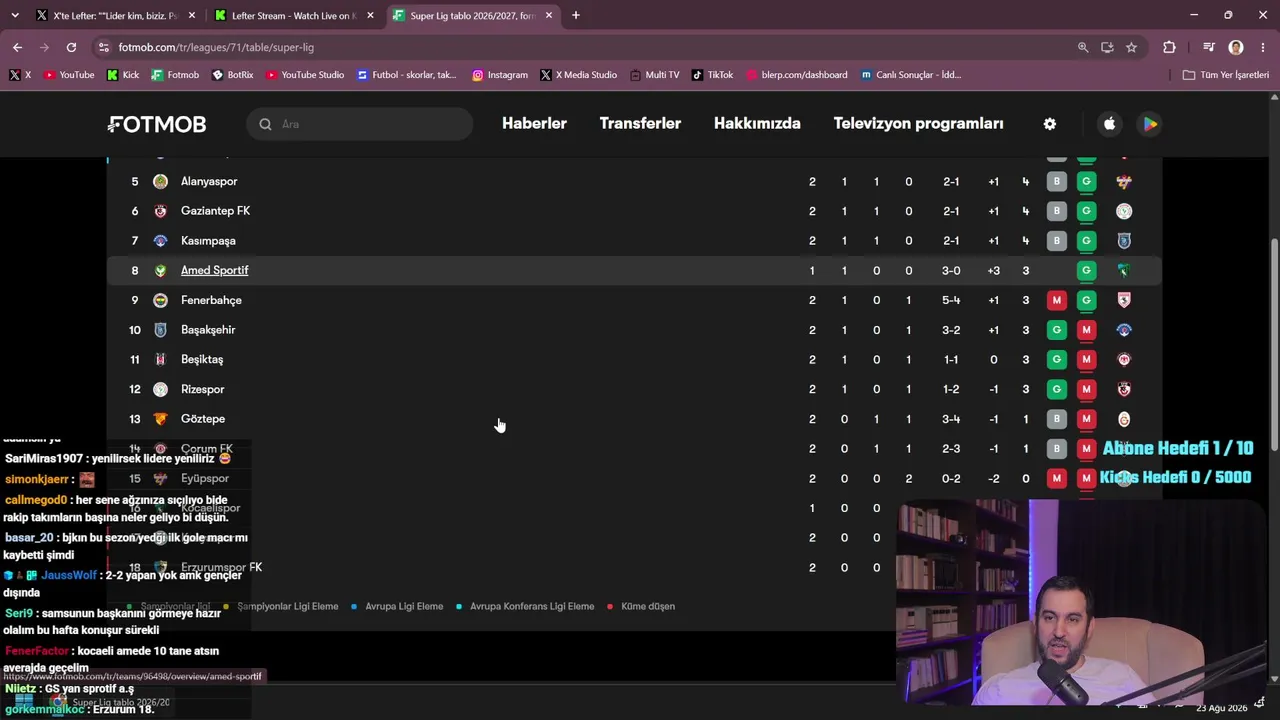Click the +3 goal difference for Amed Sportif
This screenshot has height=720, width=1280.
pos(993,270)
